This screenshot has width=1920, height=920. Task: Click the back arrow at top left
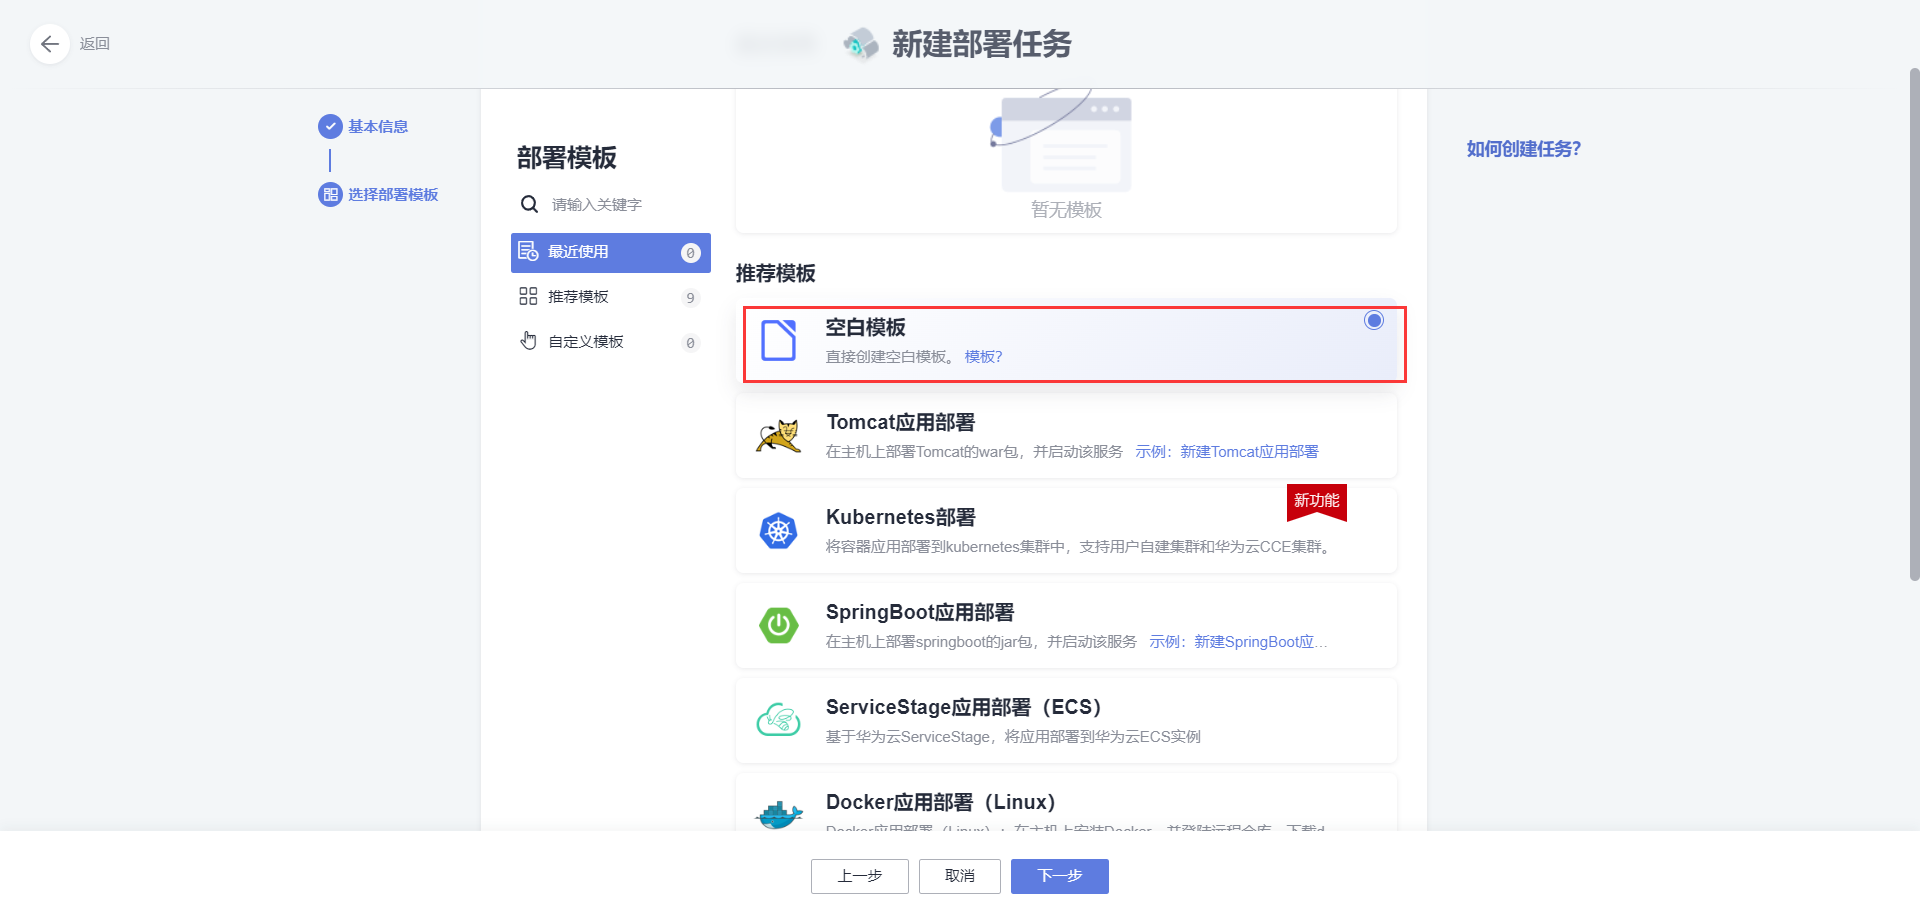pos(50,44)
